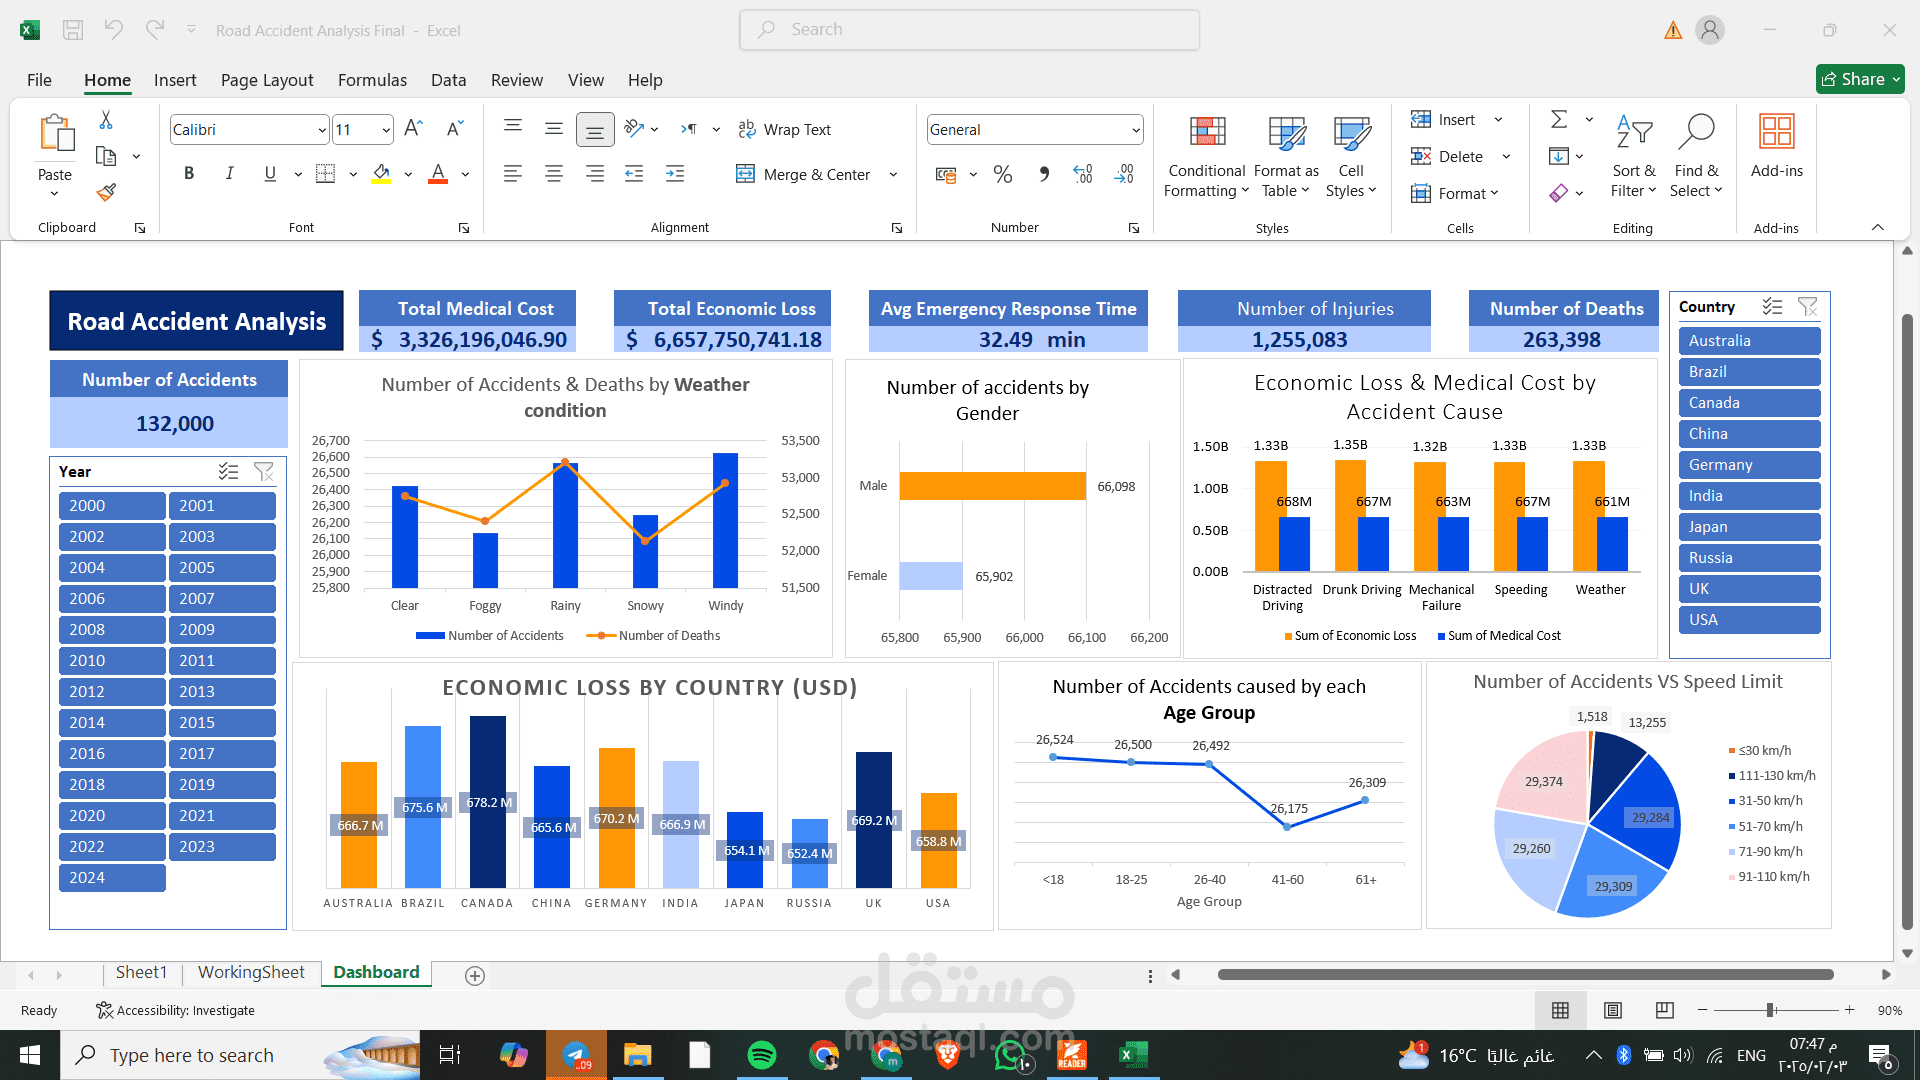
Task: Click the Save icon in title bar
Action: tap(73, 30)
